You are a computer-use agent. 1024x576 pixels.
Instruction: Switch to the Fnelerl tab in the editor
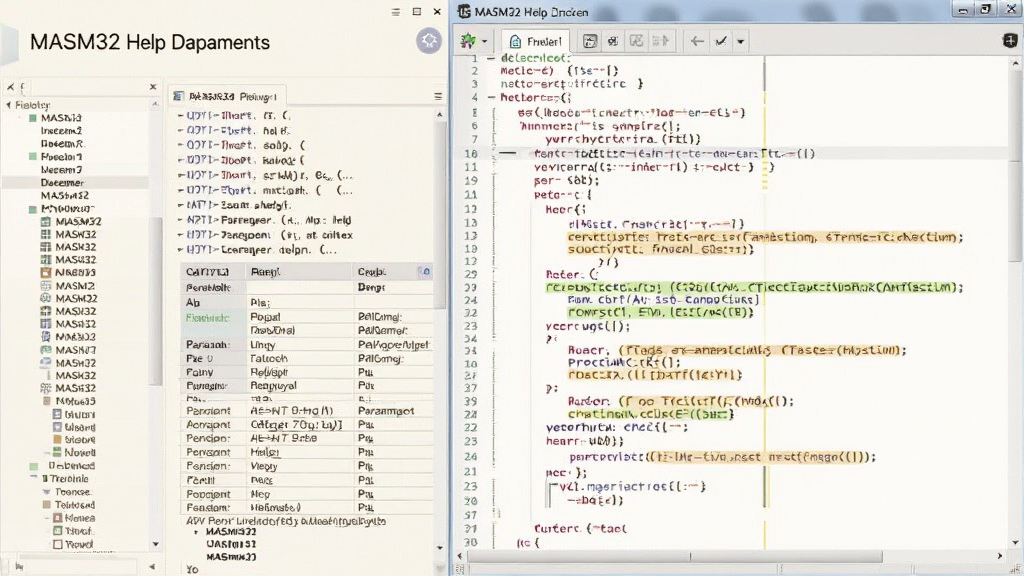pyautogui.click(x=536, y=42)
